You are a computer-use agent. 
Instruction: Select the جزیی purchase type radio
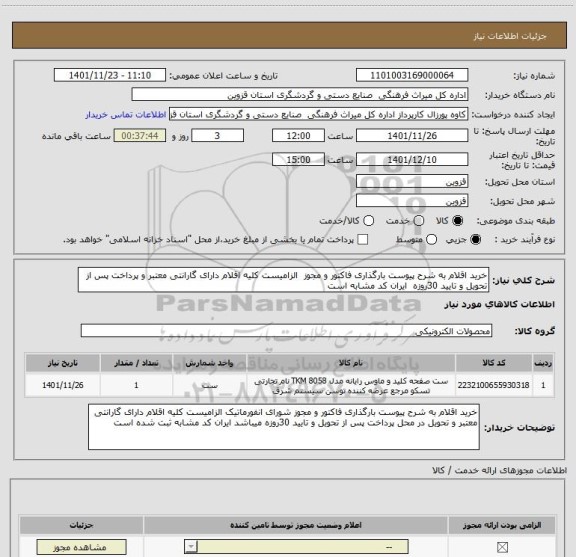[x=476, y=240]
